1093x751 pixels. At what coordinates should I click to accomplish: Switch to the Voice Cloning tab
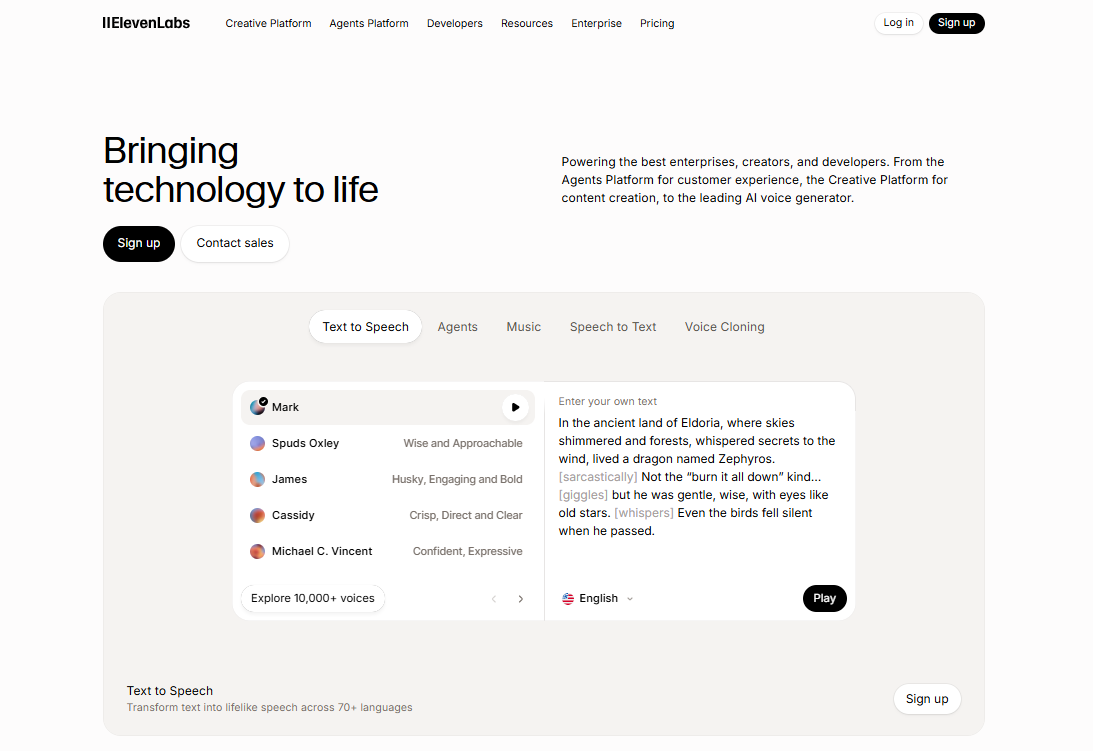click(724, 327)
